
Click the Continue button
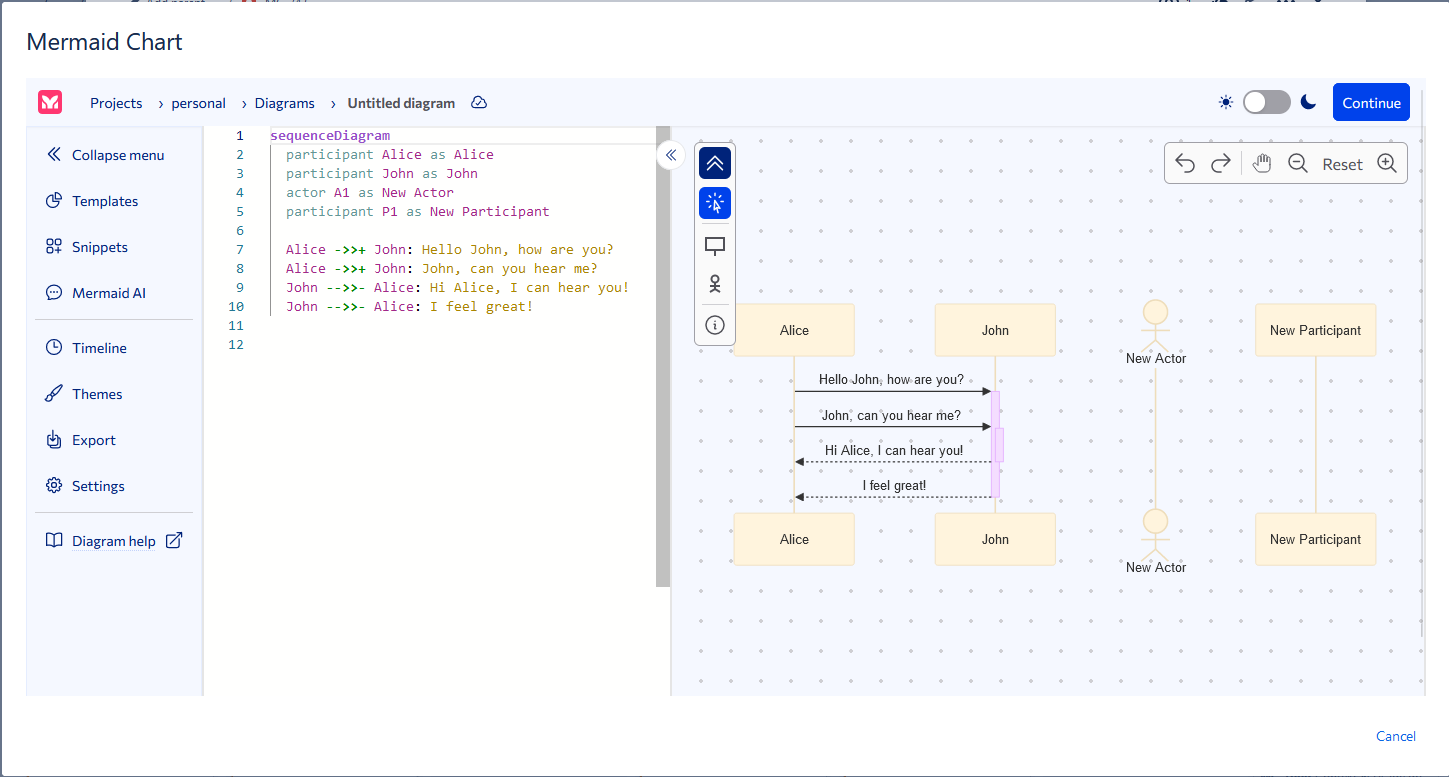[x=1371, y=102]
